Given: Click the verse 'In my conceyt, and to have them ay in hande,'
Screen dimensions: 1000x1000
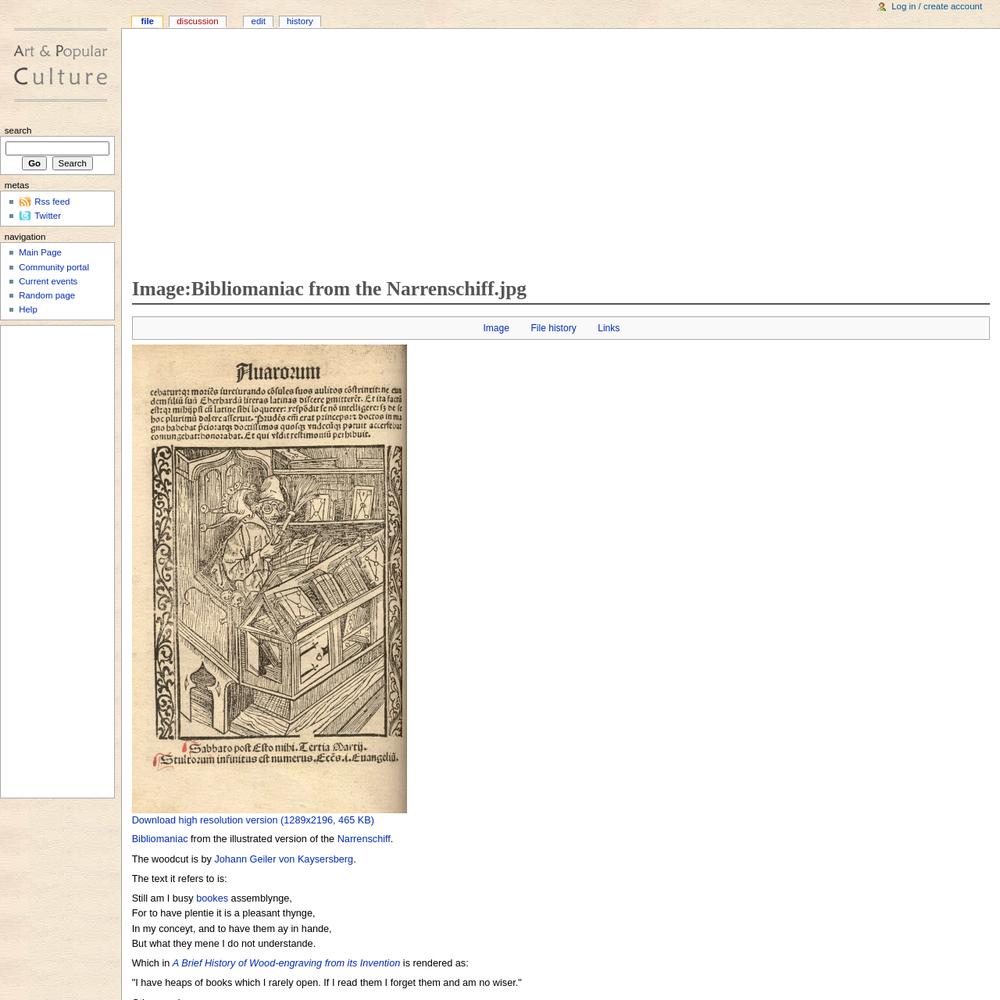Looking at the screenshot, I should click(232, 929).
